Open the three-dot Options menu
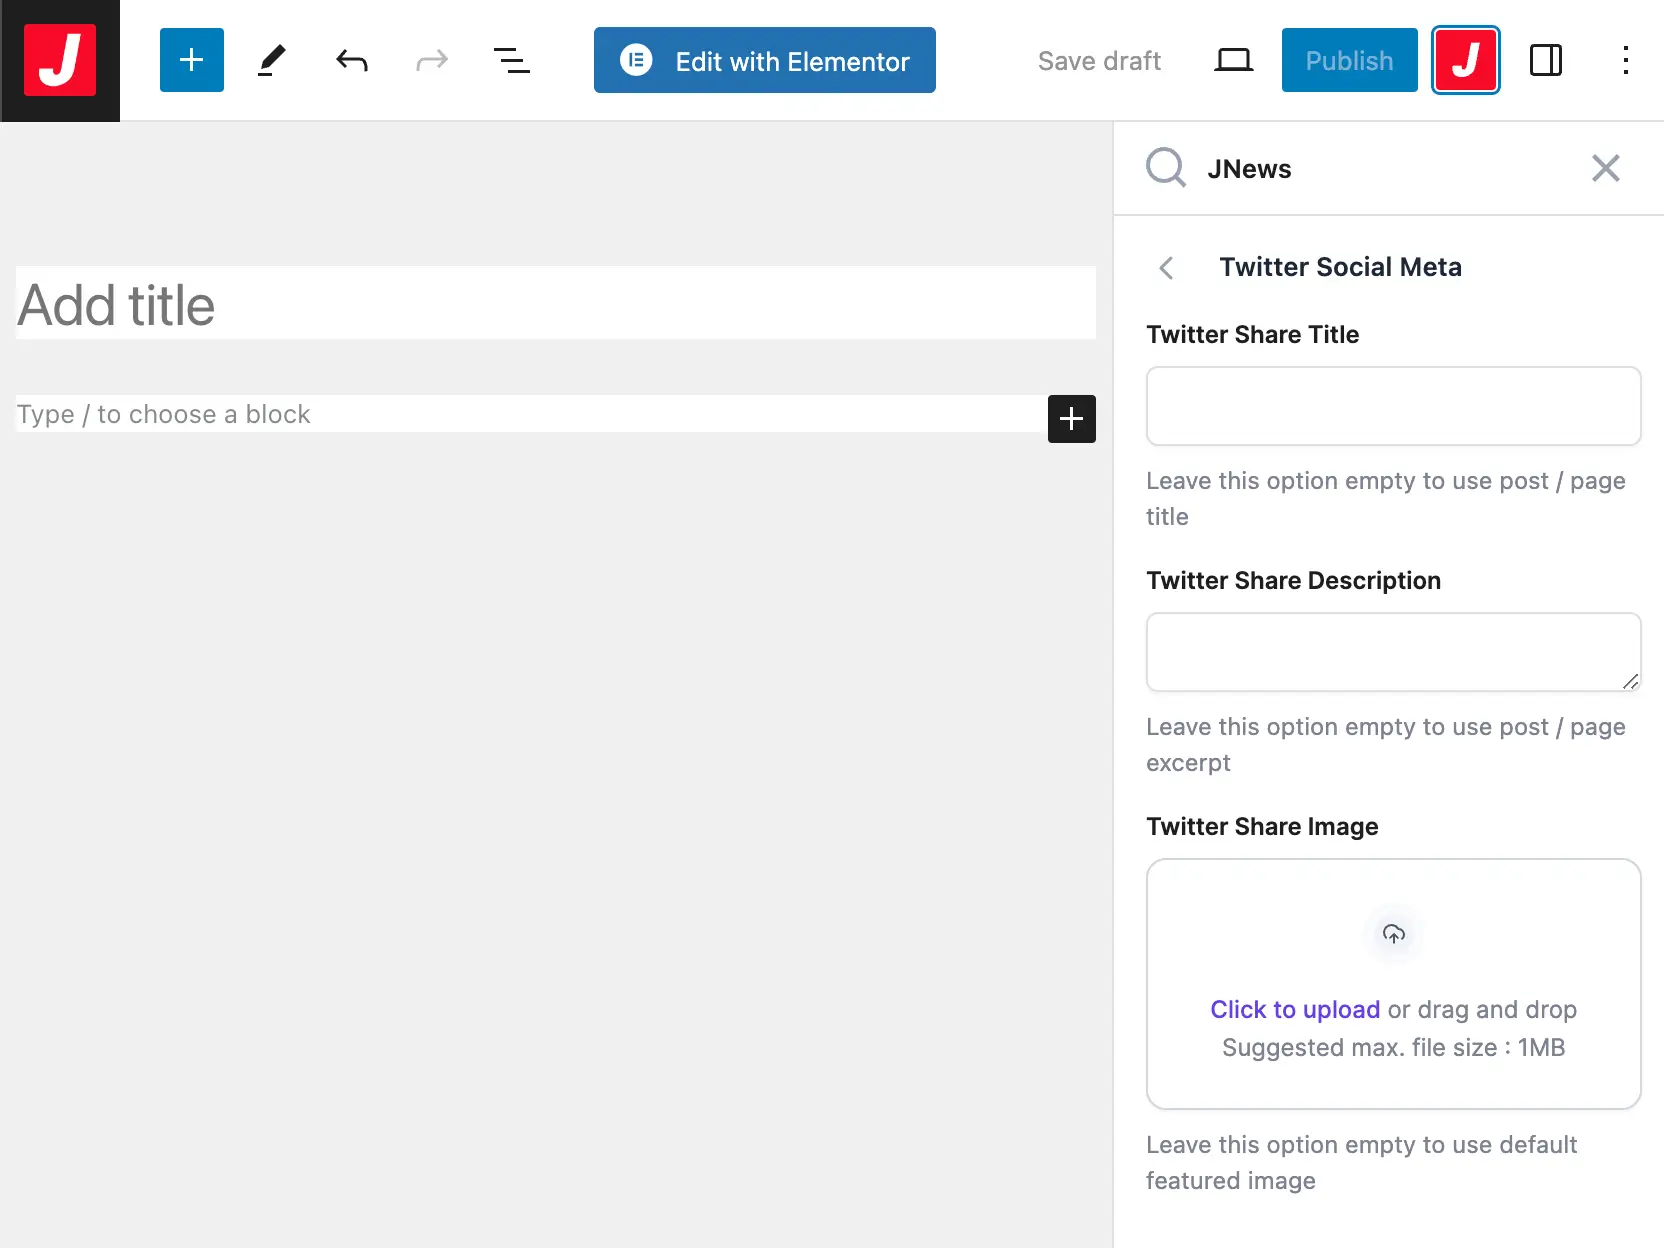Viewport: 1664px width, 1248px height. (1625, 60)
